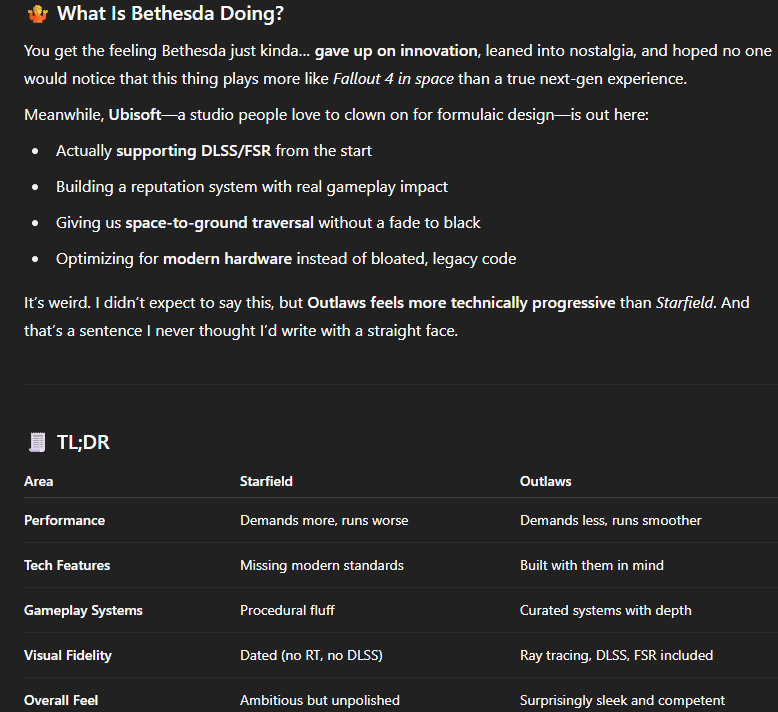Screen dimensions: 778x712
Task: Click the sentence starting "Meanwhile, Ubisoft"
Action: click(x=336, y=115)
